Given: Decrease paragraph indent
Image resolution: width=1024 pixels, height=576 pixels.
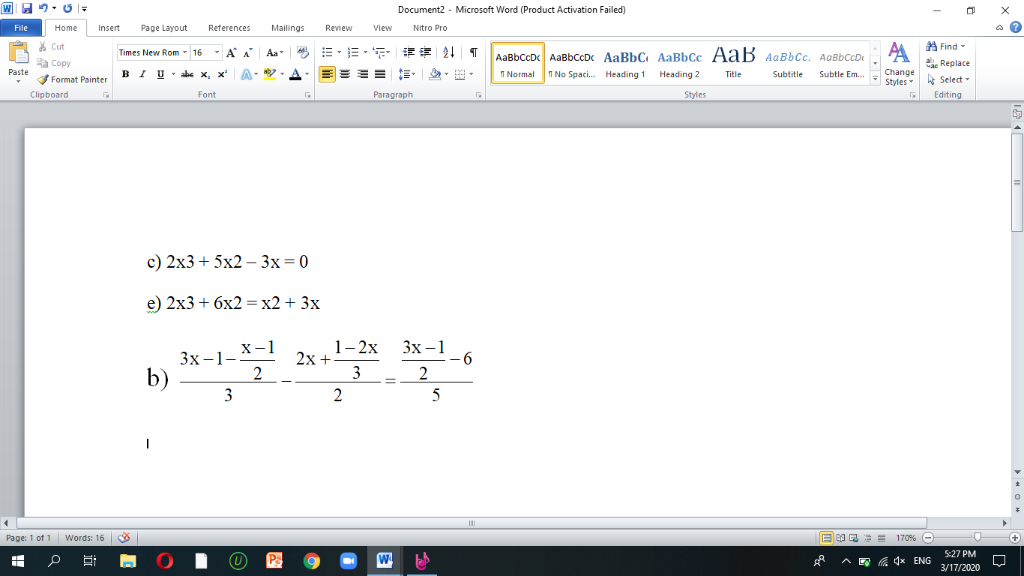Looking at the screenshot, I should pos(409,52).
